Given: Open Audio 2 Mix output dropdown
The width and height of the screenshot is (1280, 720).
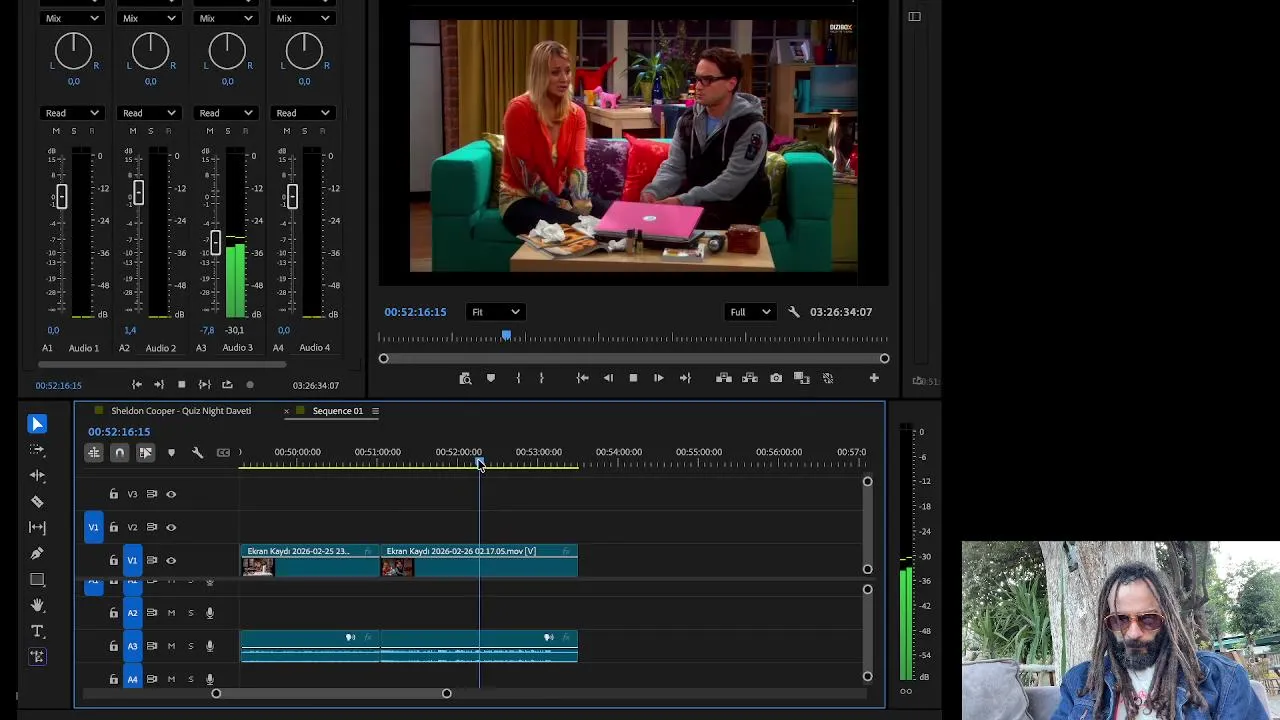Looking at the screenshot, I should 150,18.
